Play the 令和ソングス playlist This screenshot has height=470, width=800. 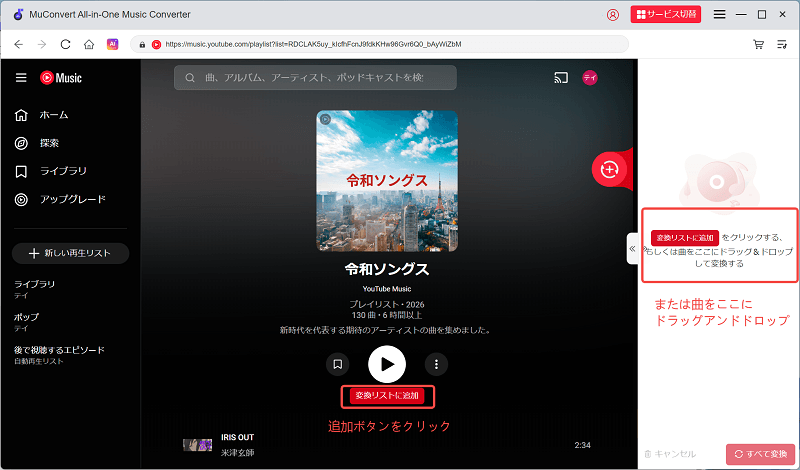387,364
